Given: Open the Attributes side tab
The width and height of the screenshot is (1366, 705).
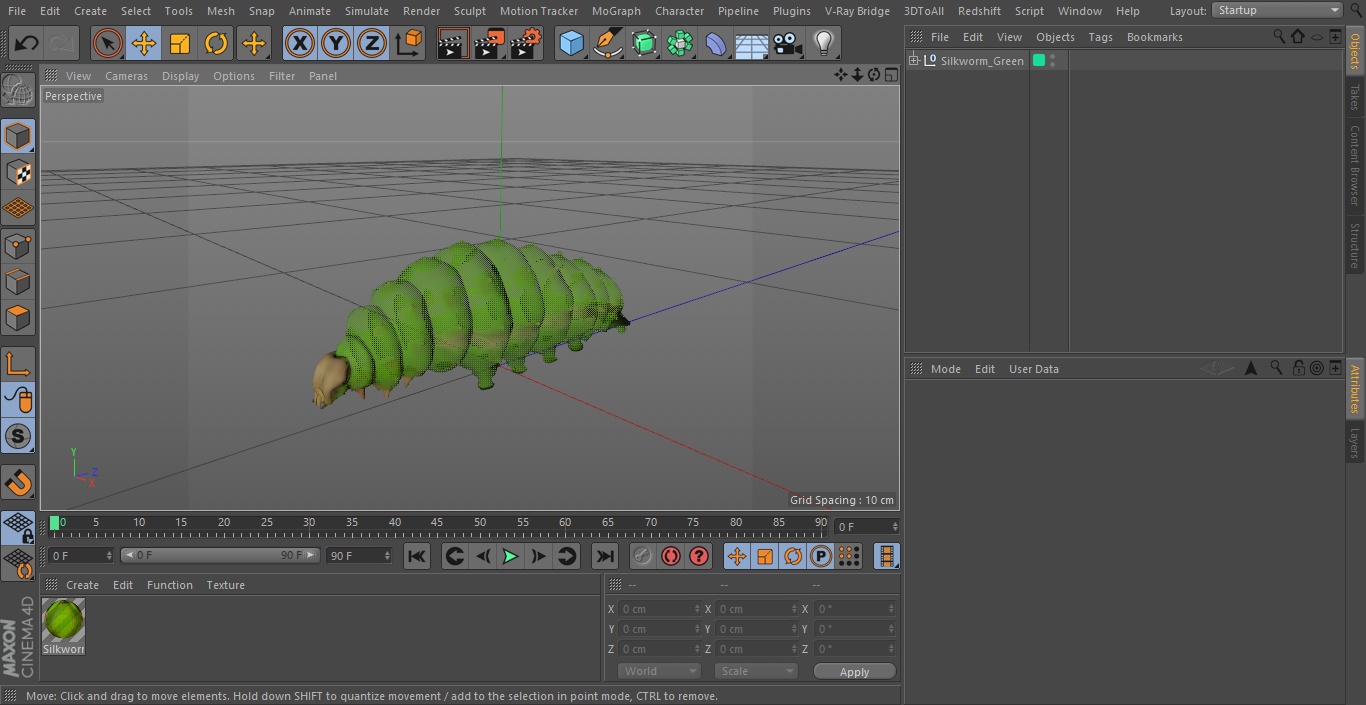Looking at the screenshot, I should pyautogui.click(x=1355, y=390).
